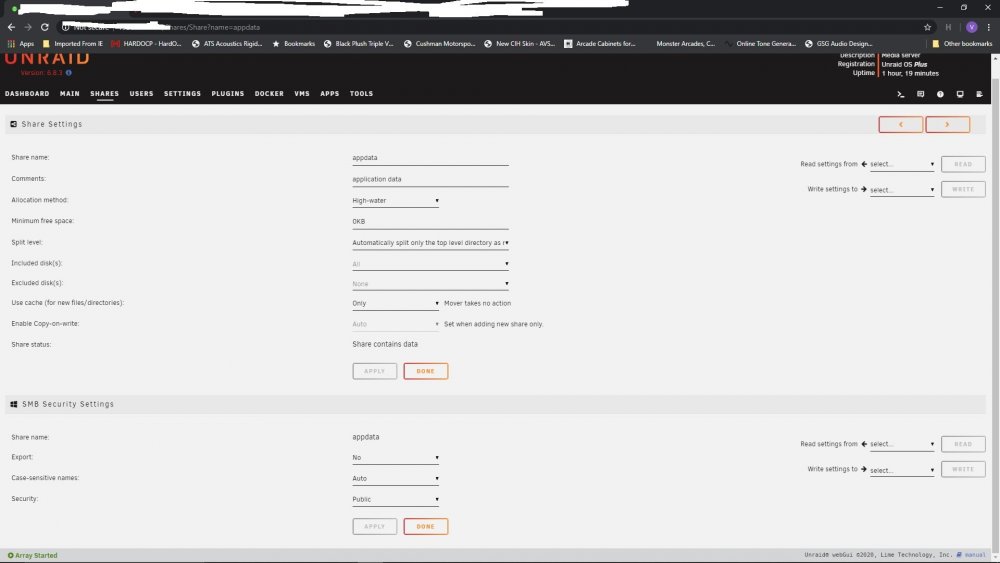Click the Array Started status text
This screenshot has width=1000, height=563.
coord(33,556)
